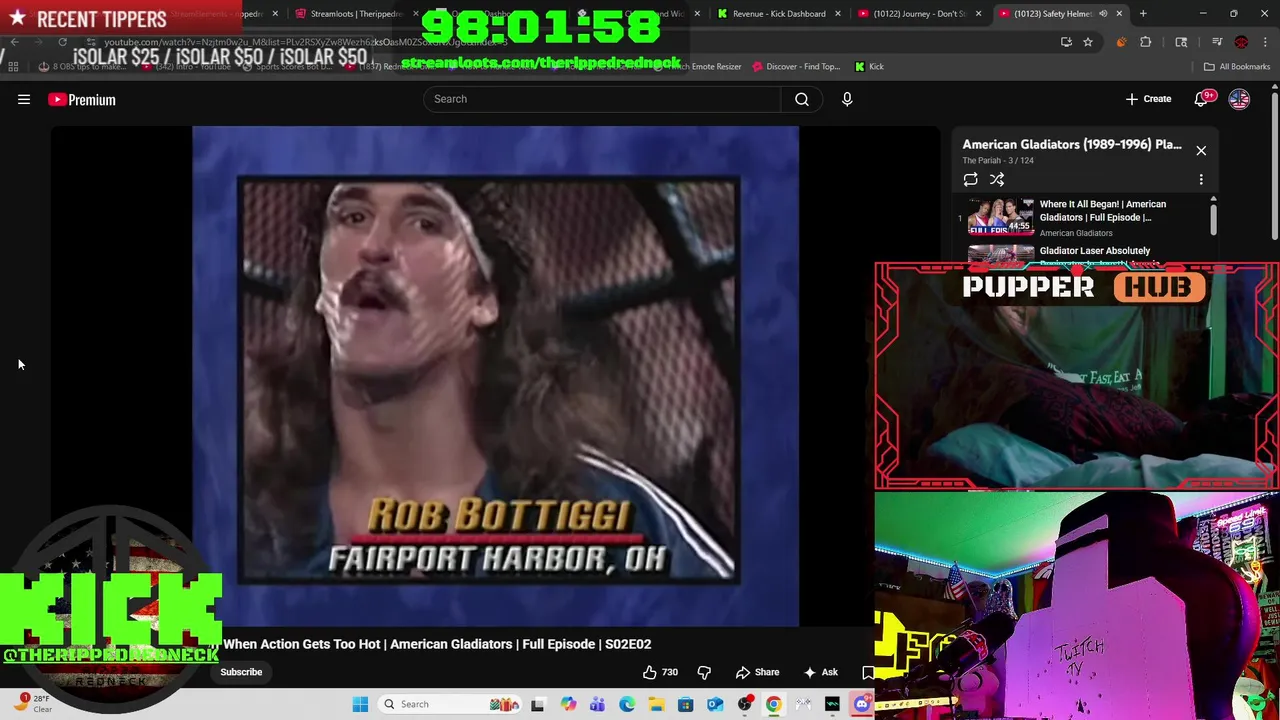This screenshot has height=720, width=1280.
Task: Open the browser extensions puzzle icon
Action: point(1146,42)
